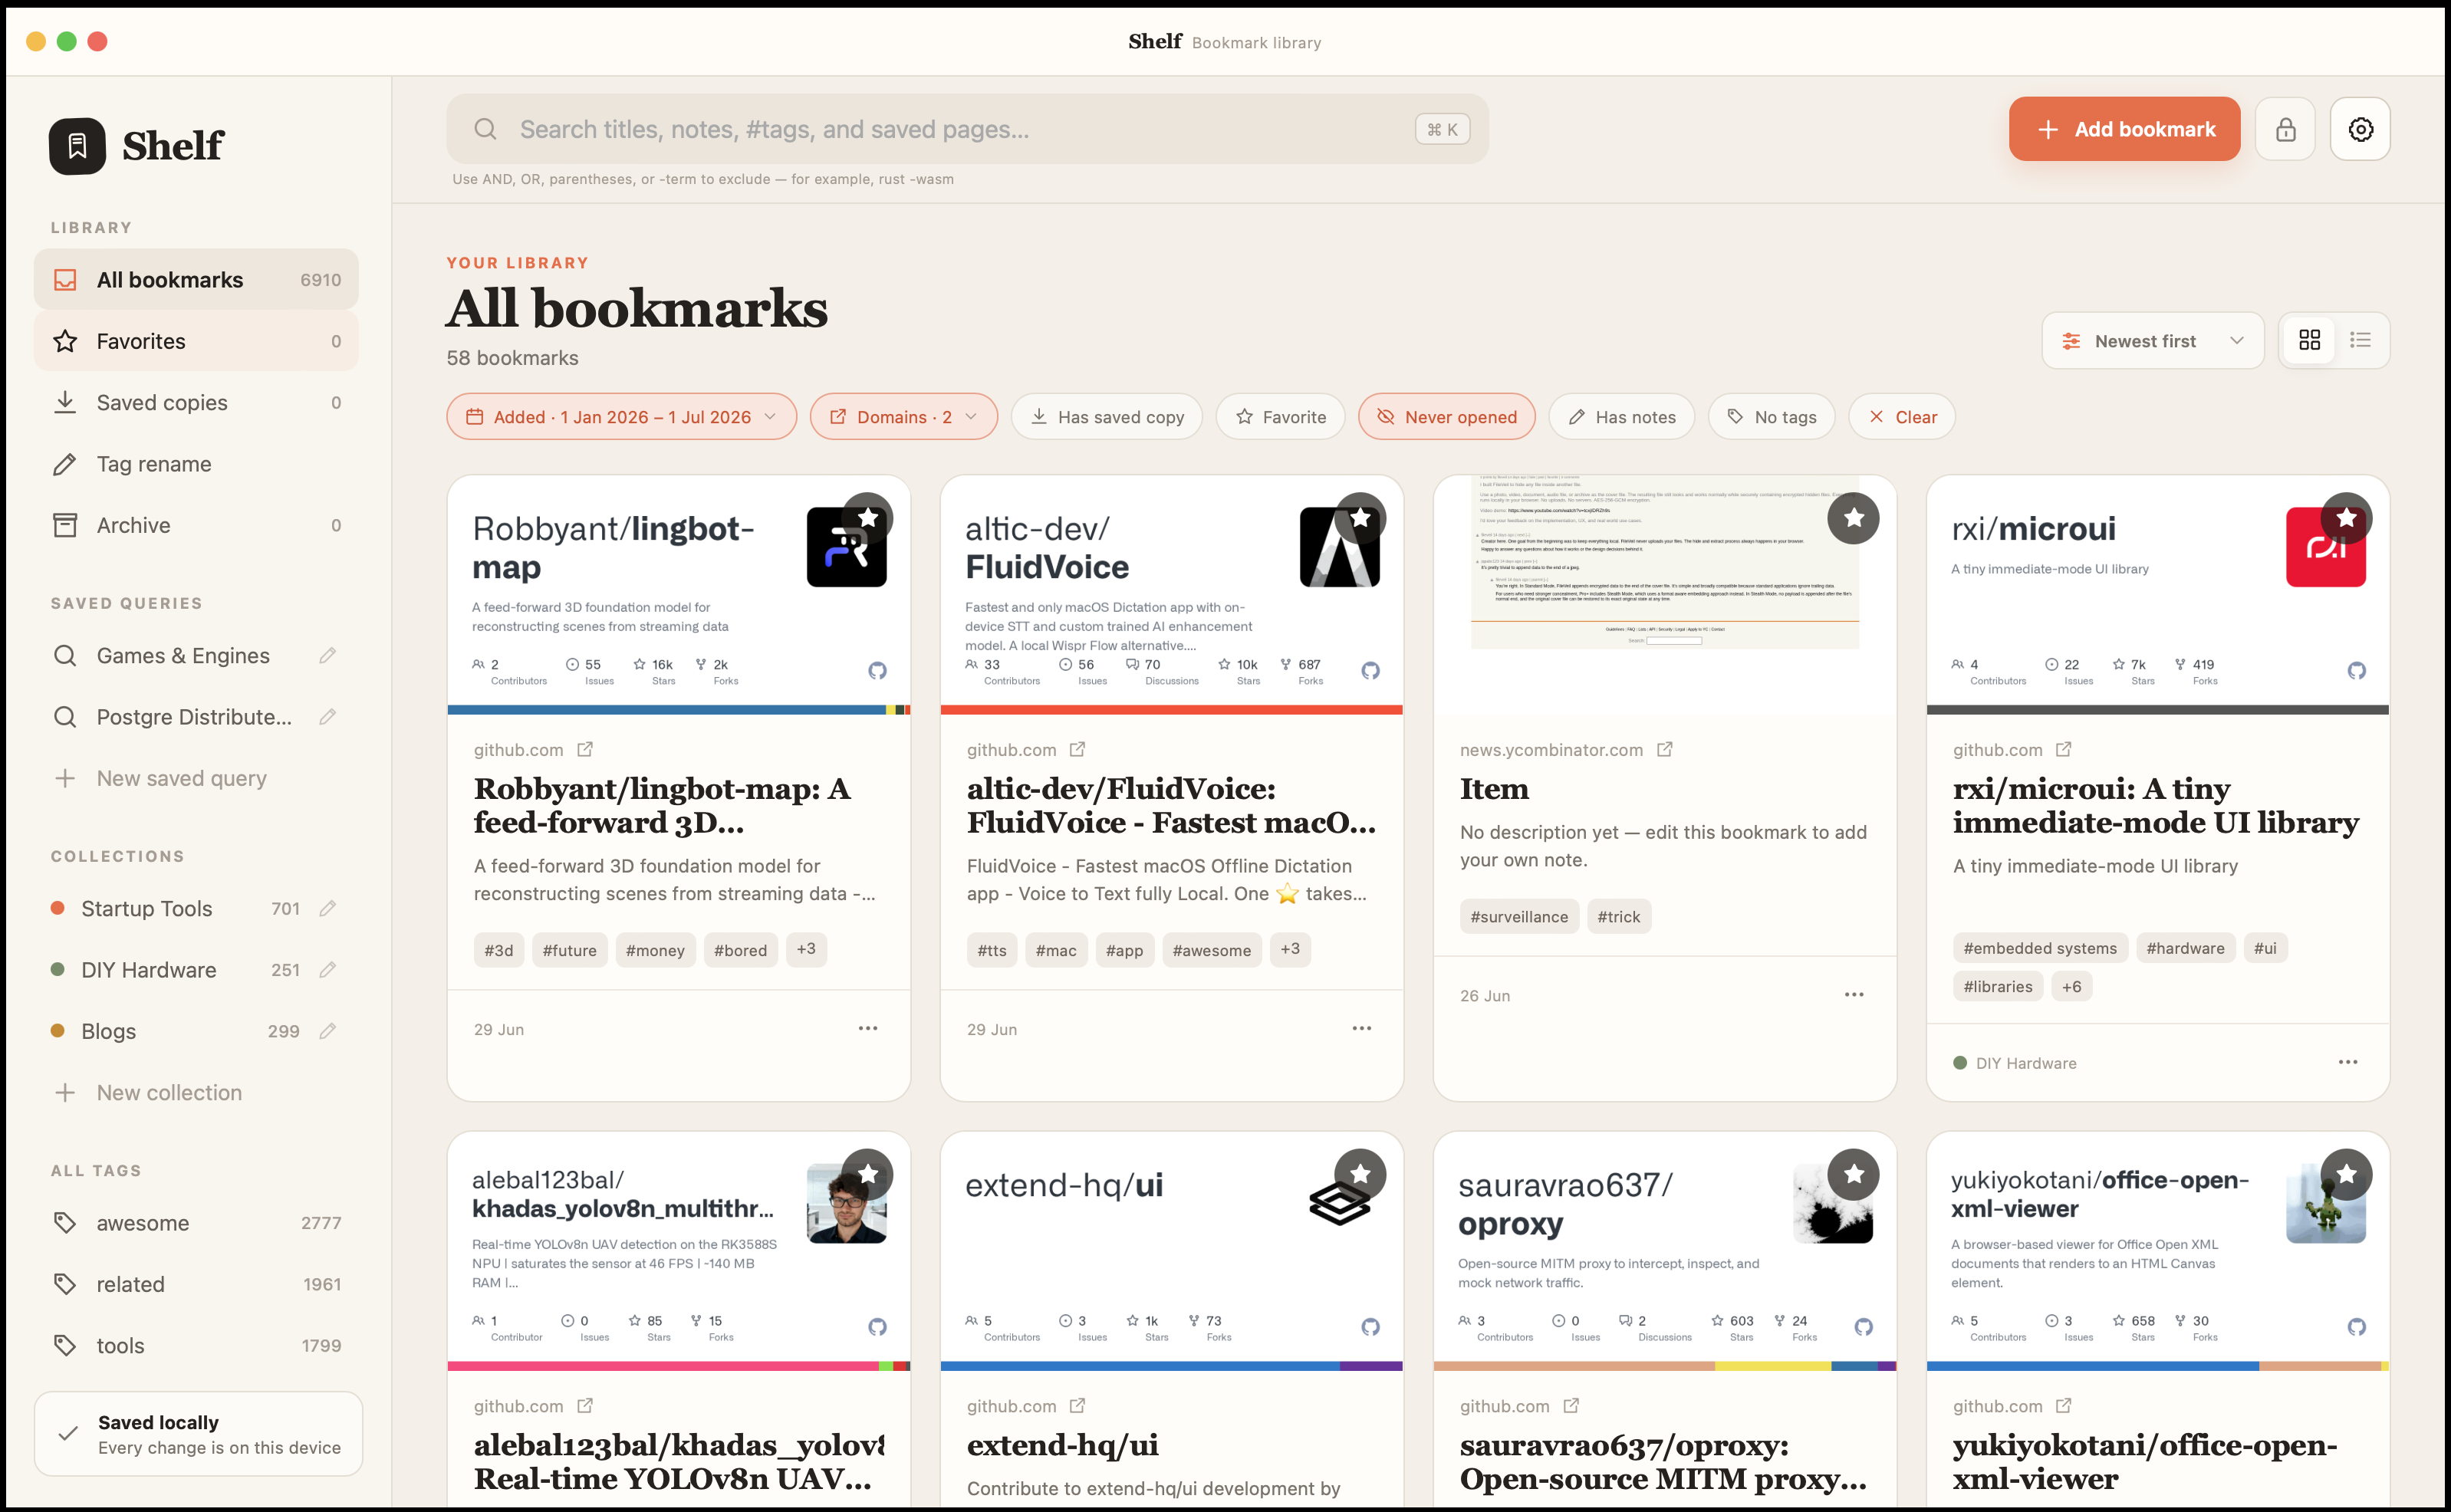Open more options for altic-dev/FluidVoice card

tap(1361, 1028)
